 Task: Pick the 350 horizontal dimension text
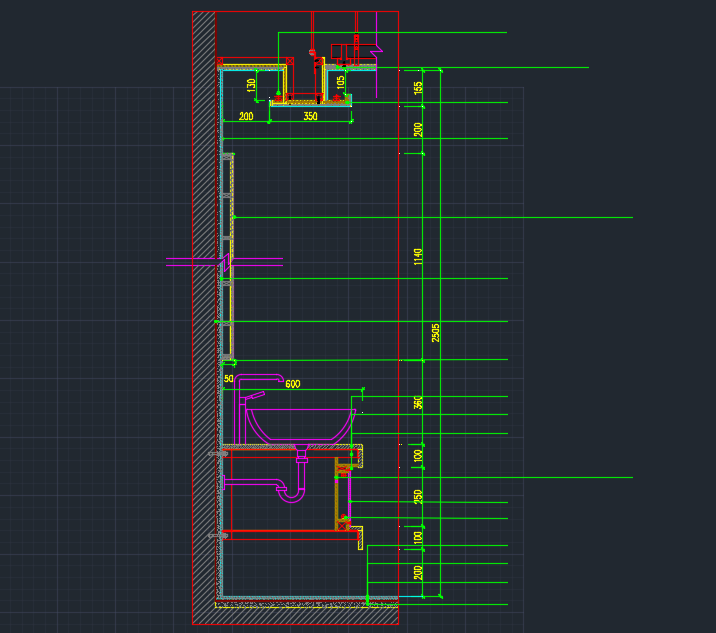coord(311,116)
